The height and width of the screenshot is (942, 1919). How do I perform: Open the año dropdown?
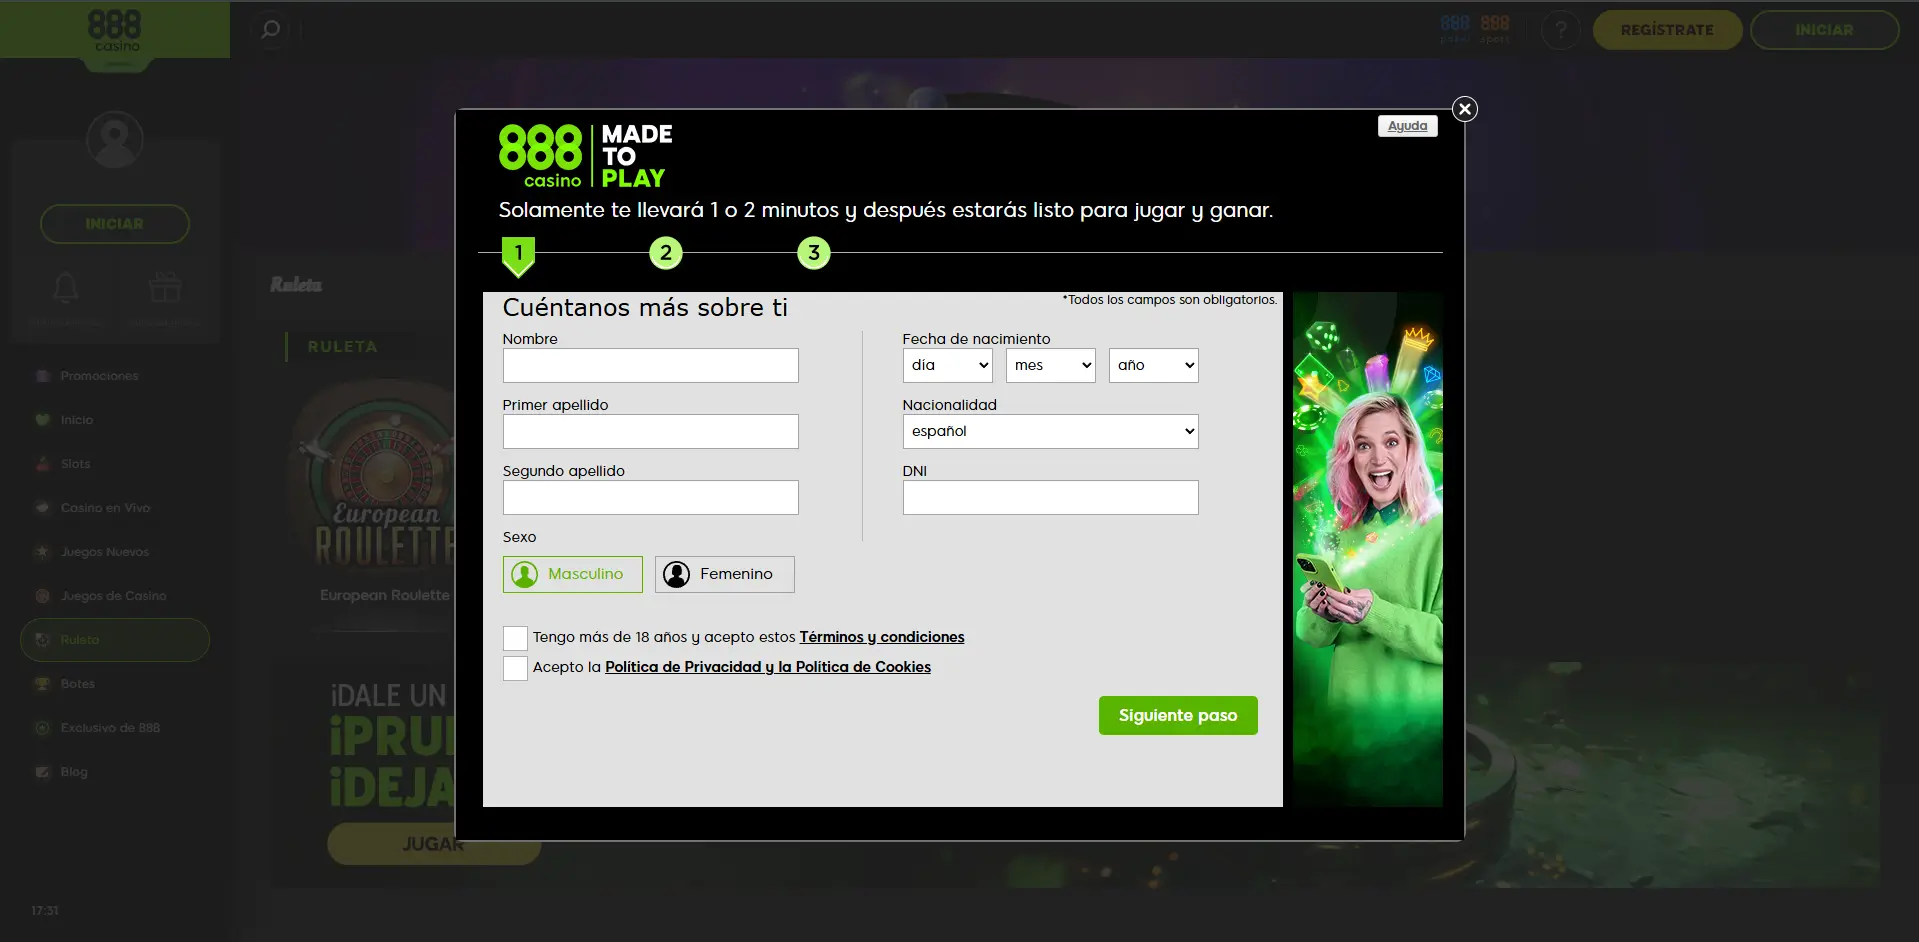tap(1153, 365)
